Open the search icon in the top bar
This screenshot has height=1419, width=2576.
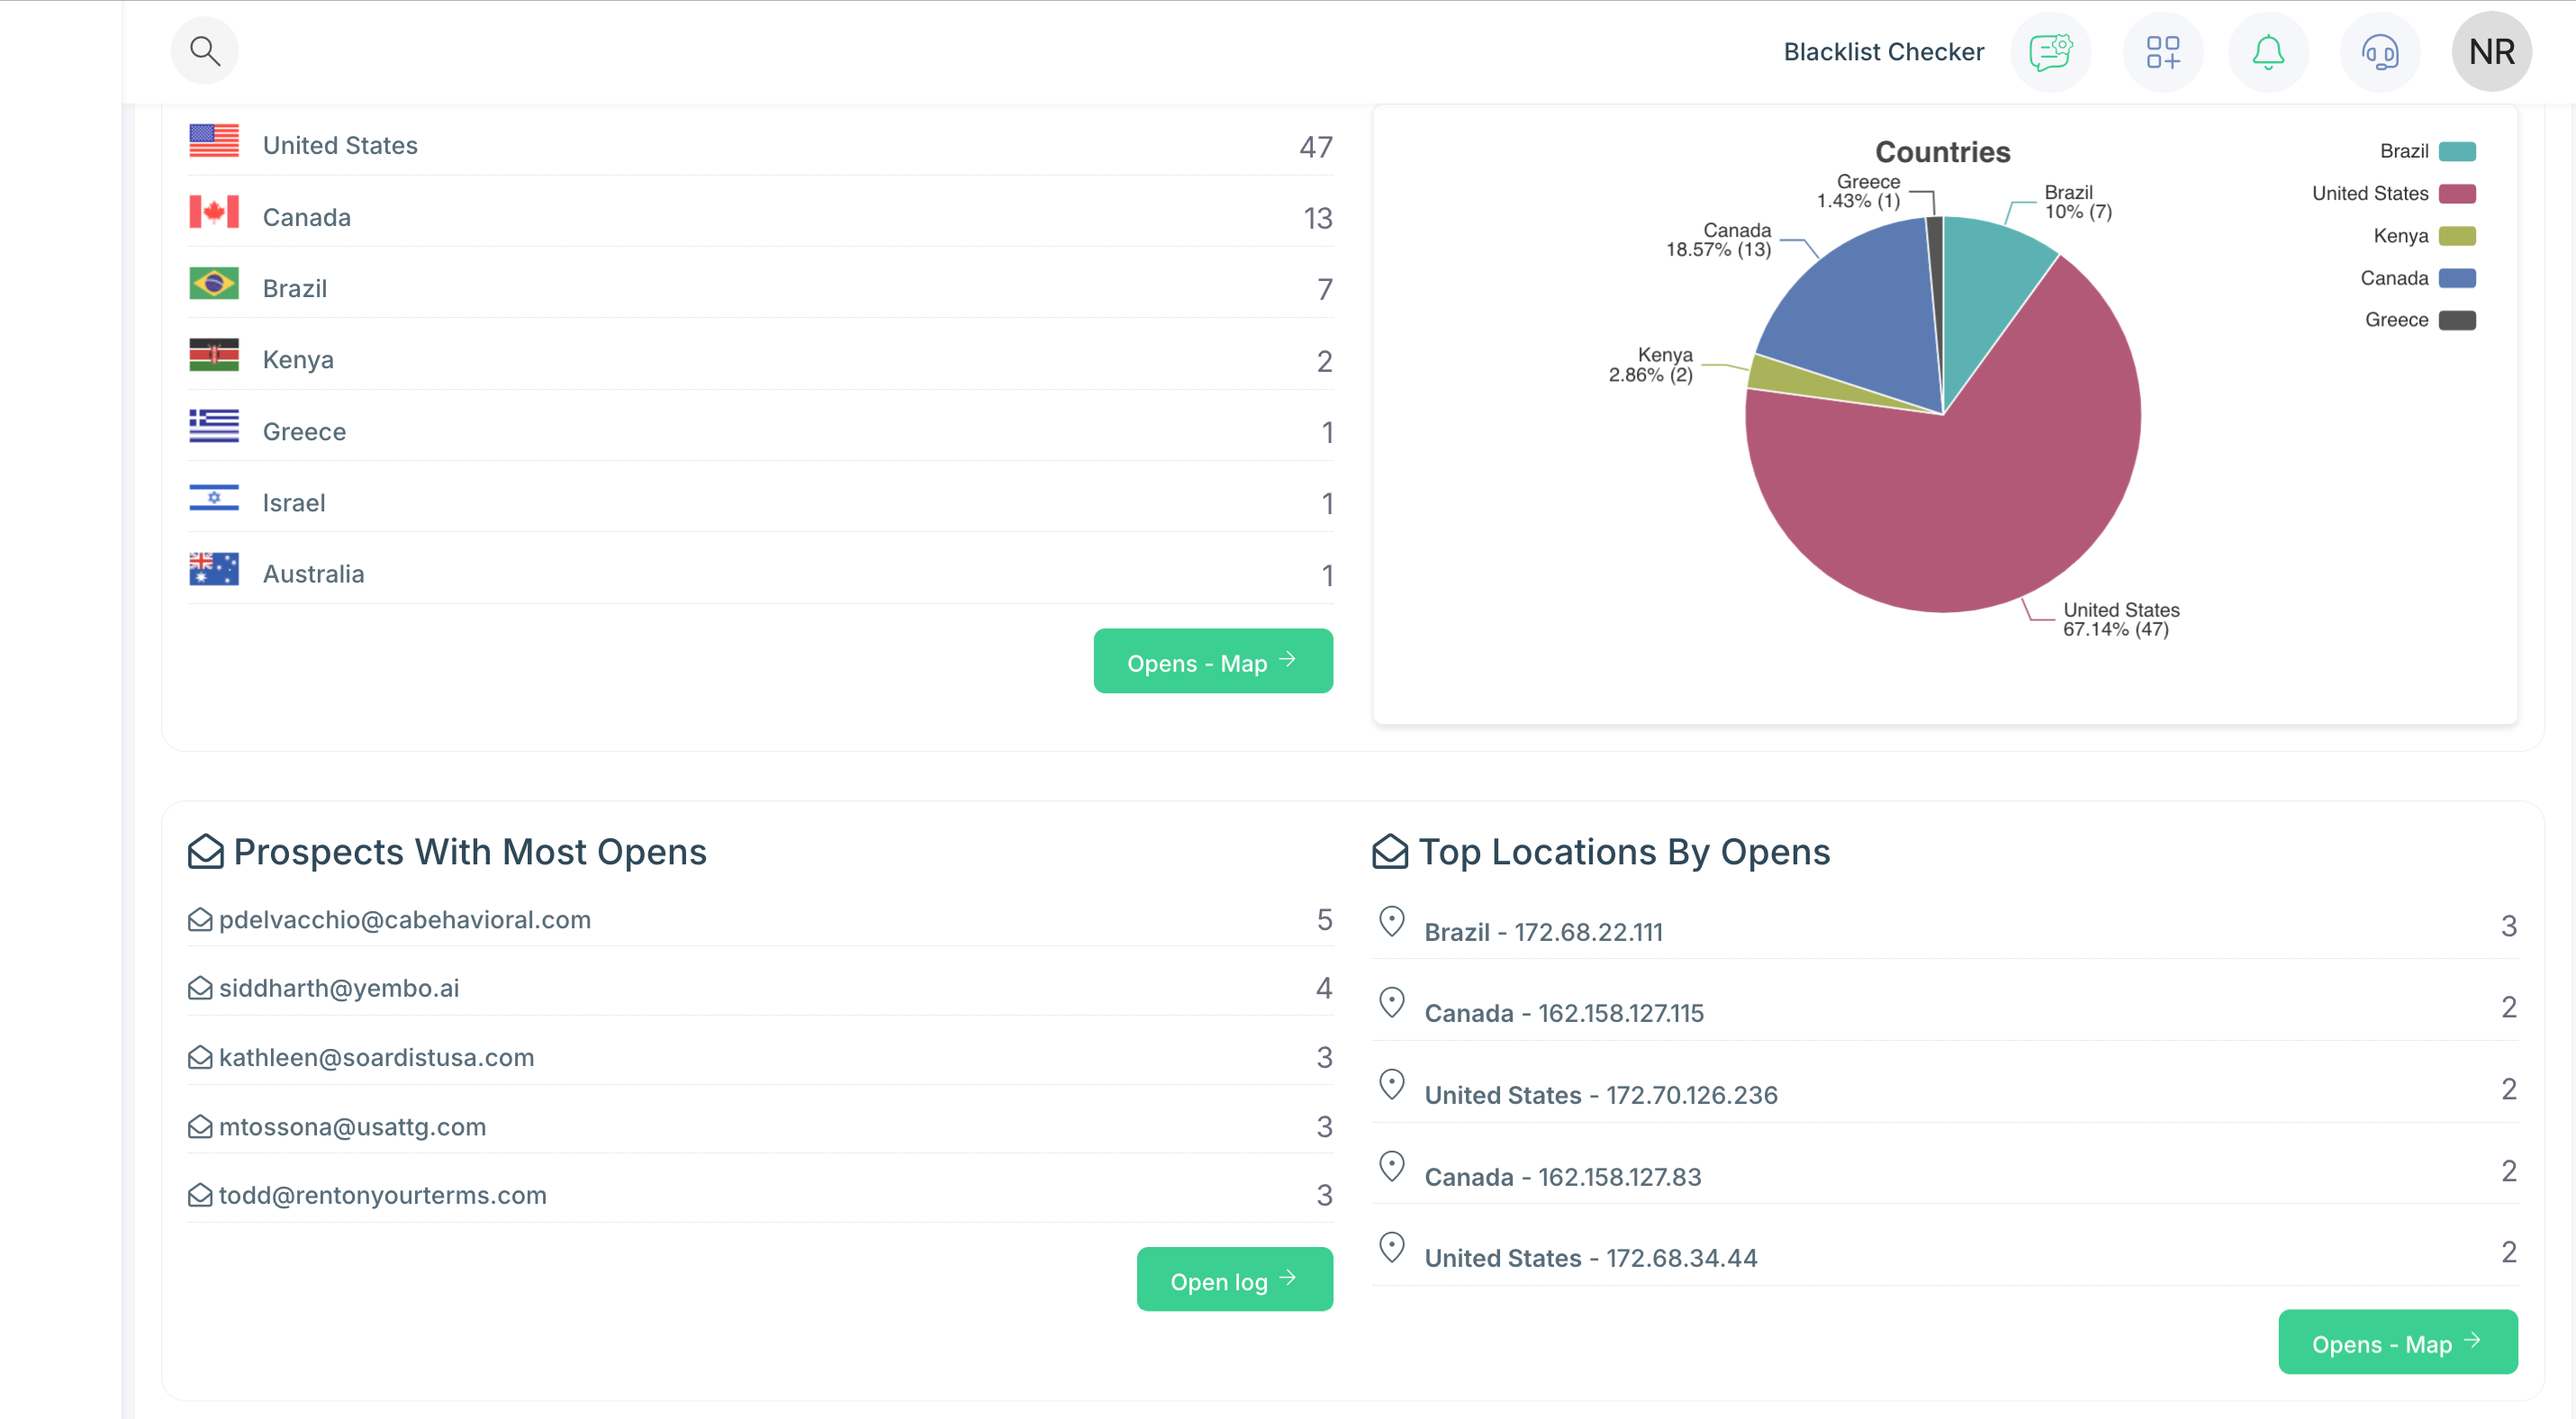[205, 50]
